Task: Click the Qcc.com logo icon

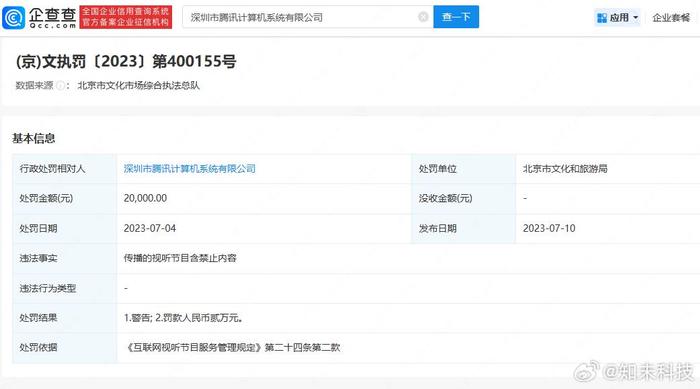Action: coord(13,17)
